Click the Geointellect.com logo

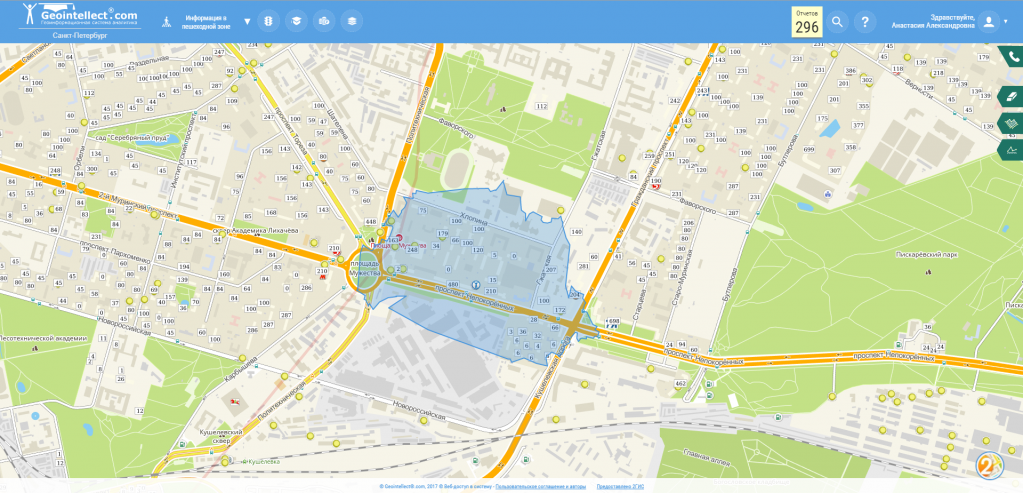click(x=80, y=15)
